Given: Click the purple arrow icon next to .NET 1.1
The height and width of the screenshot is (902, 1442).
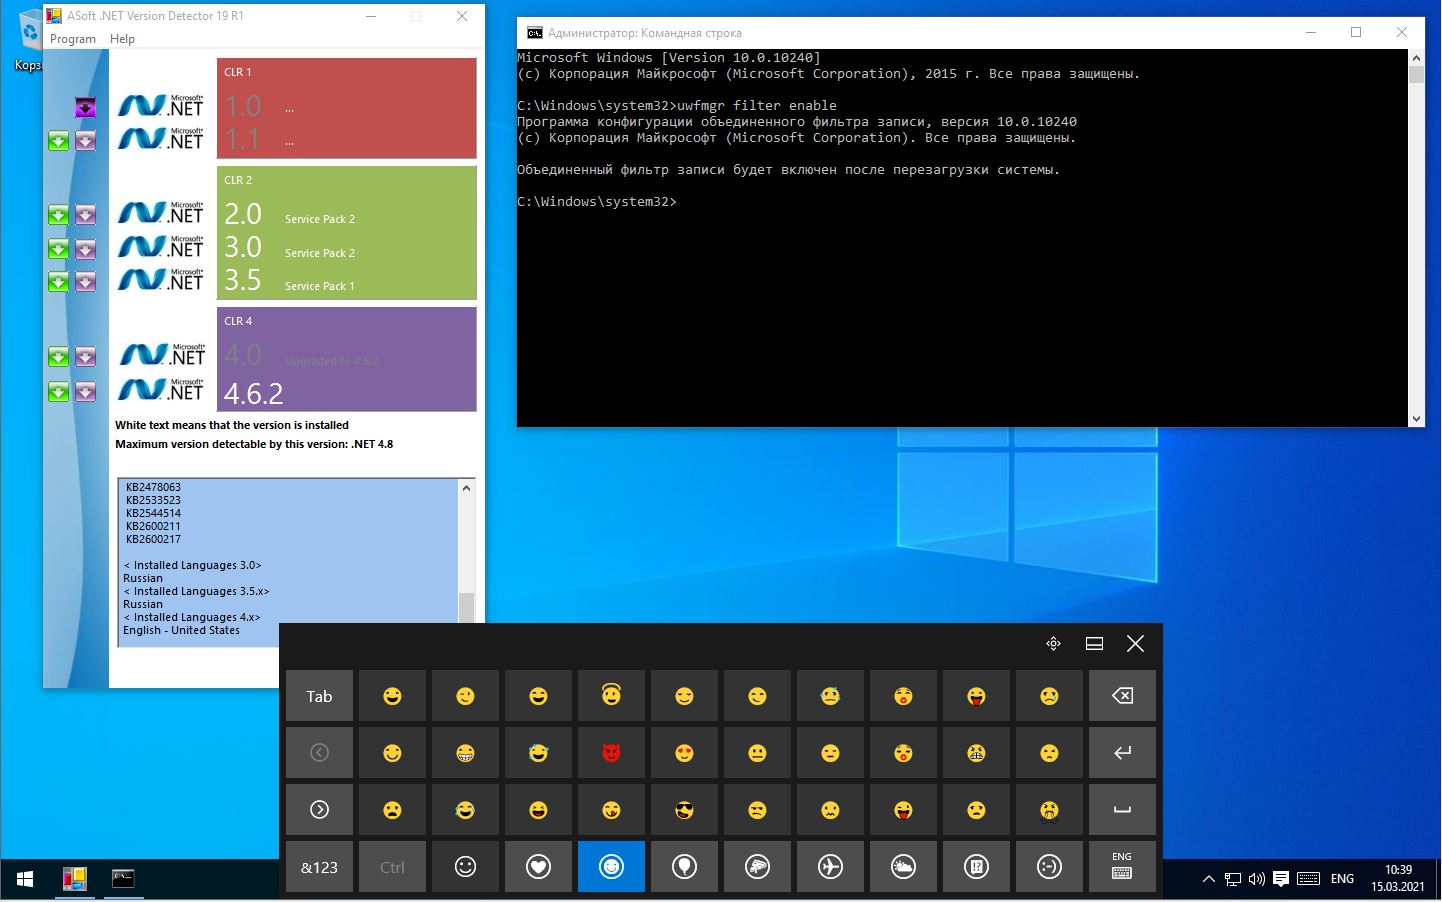Looking at the screenshot, I should (x=86, y=141).
